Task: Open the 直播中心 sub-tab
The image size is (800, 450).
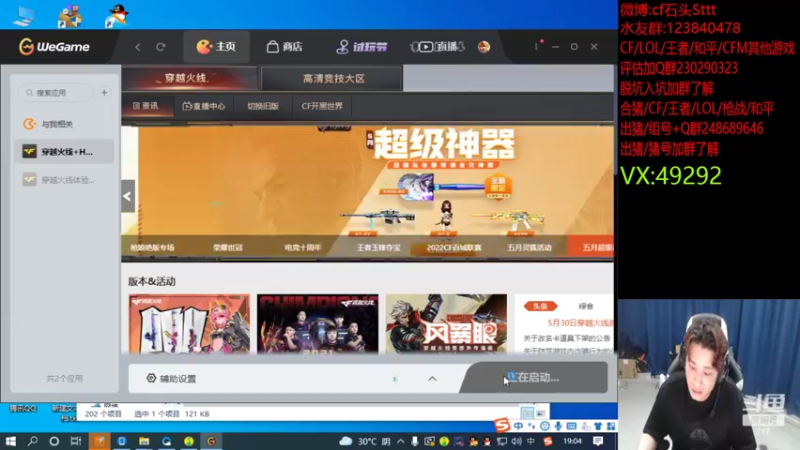Action: pos(204,106)
